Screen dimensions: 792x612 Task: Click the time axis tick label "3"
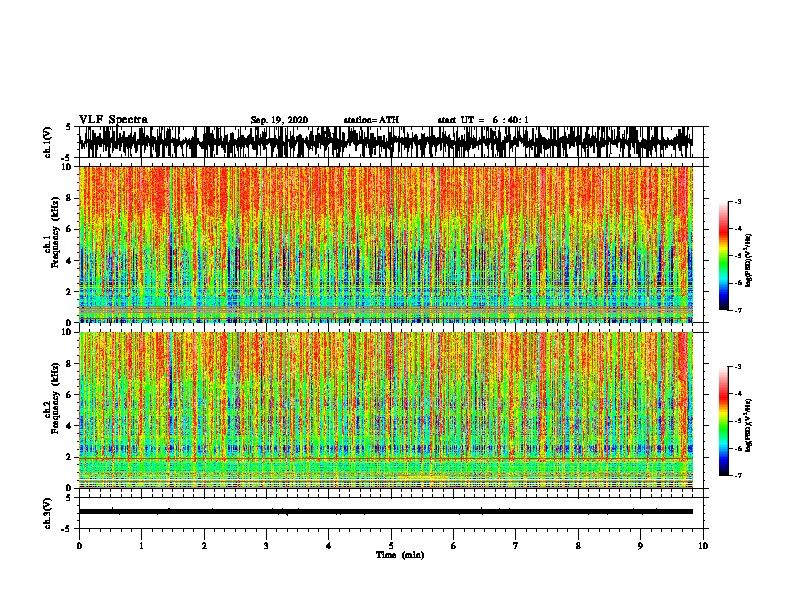pos(266,546)
